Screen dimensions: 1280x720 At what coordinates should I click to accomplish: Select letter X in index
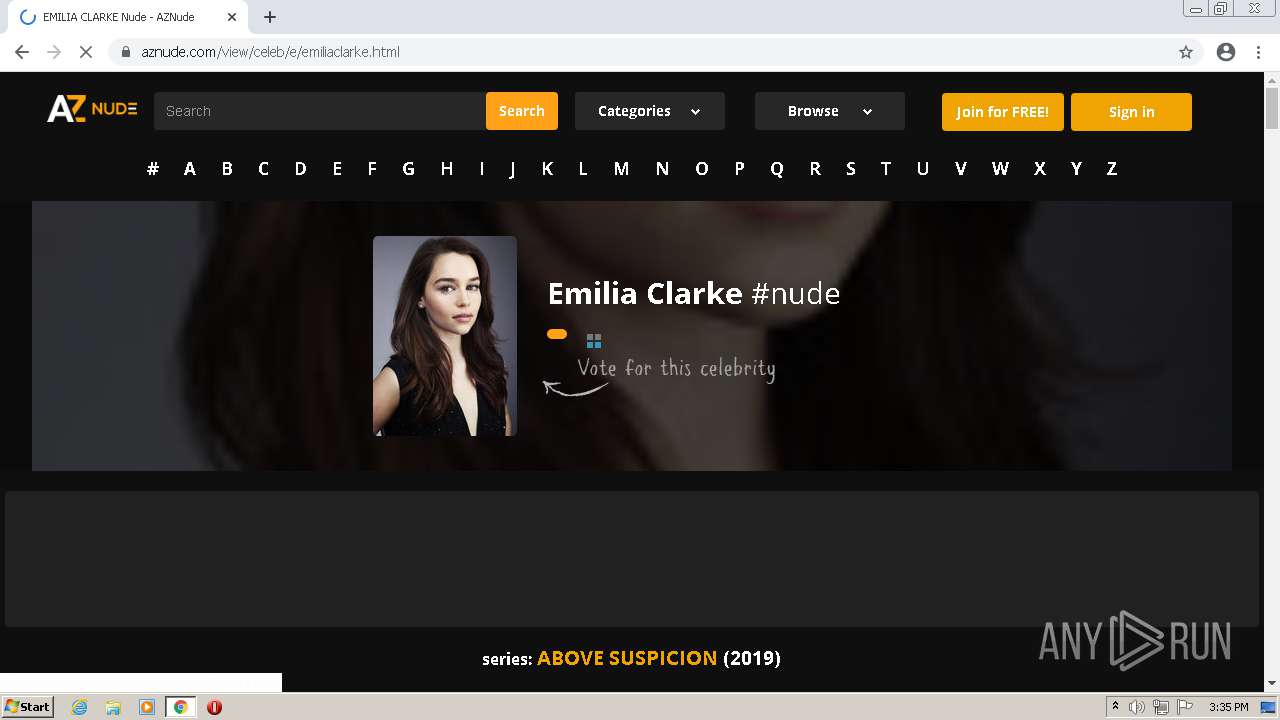[1039, 169]
